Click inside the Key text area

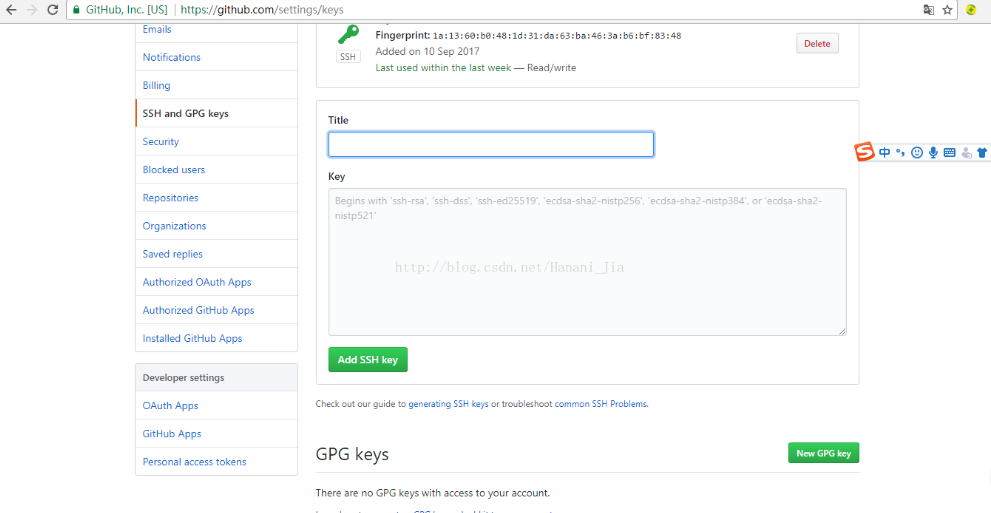click(x=587, y=262)
